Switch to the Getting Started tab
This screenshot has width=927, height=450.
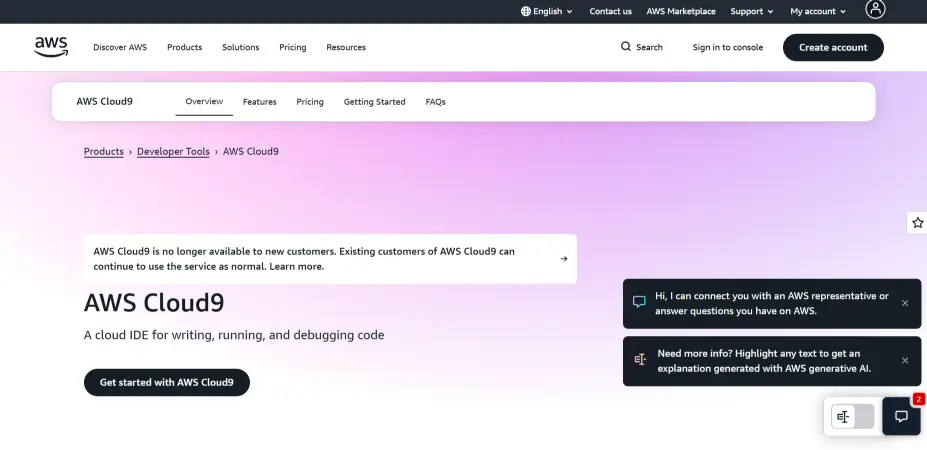click(x=374, y=102)
